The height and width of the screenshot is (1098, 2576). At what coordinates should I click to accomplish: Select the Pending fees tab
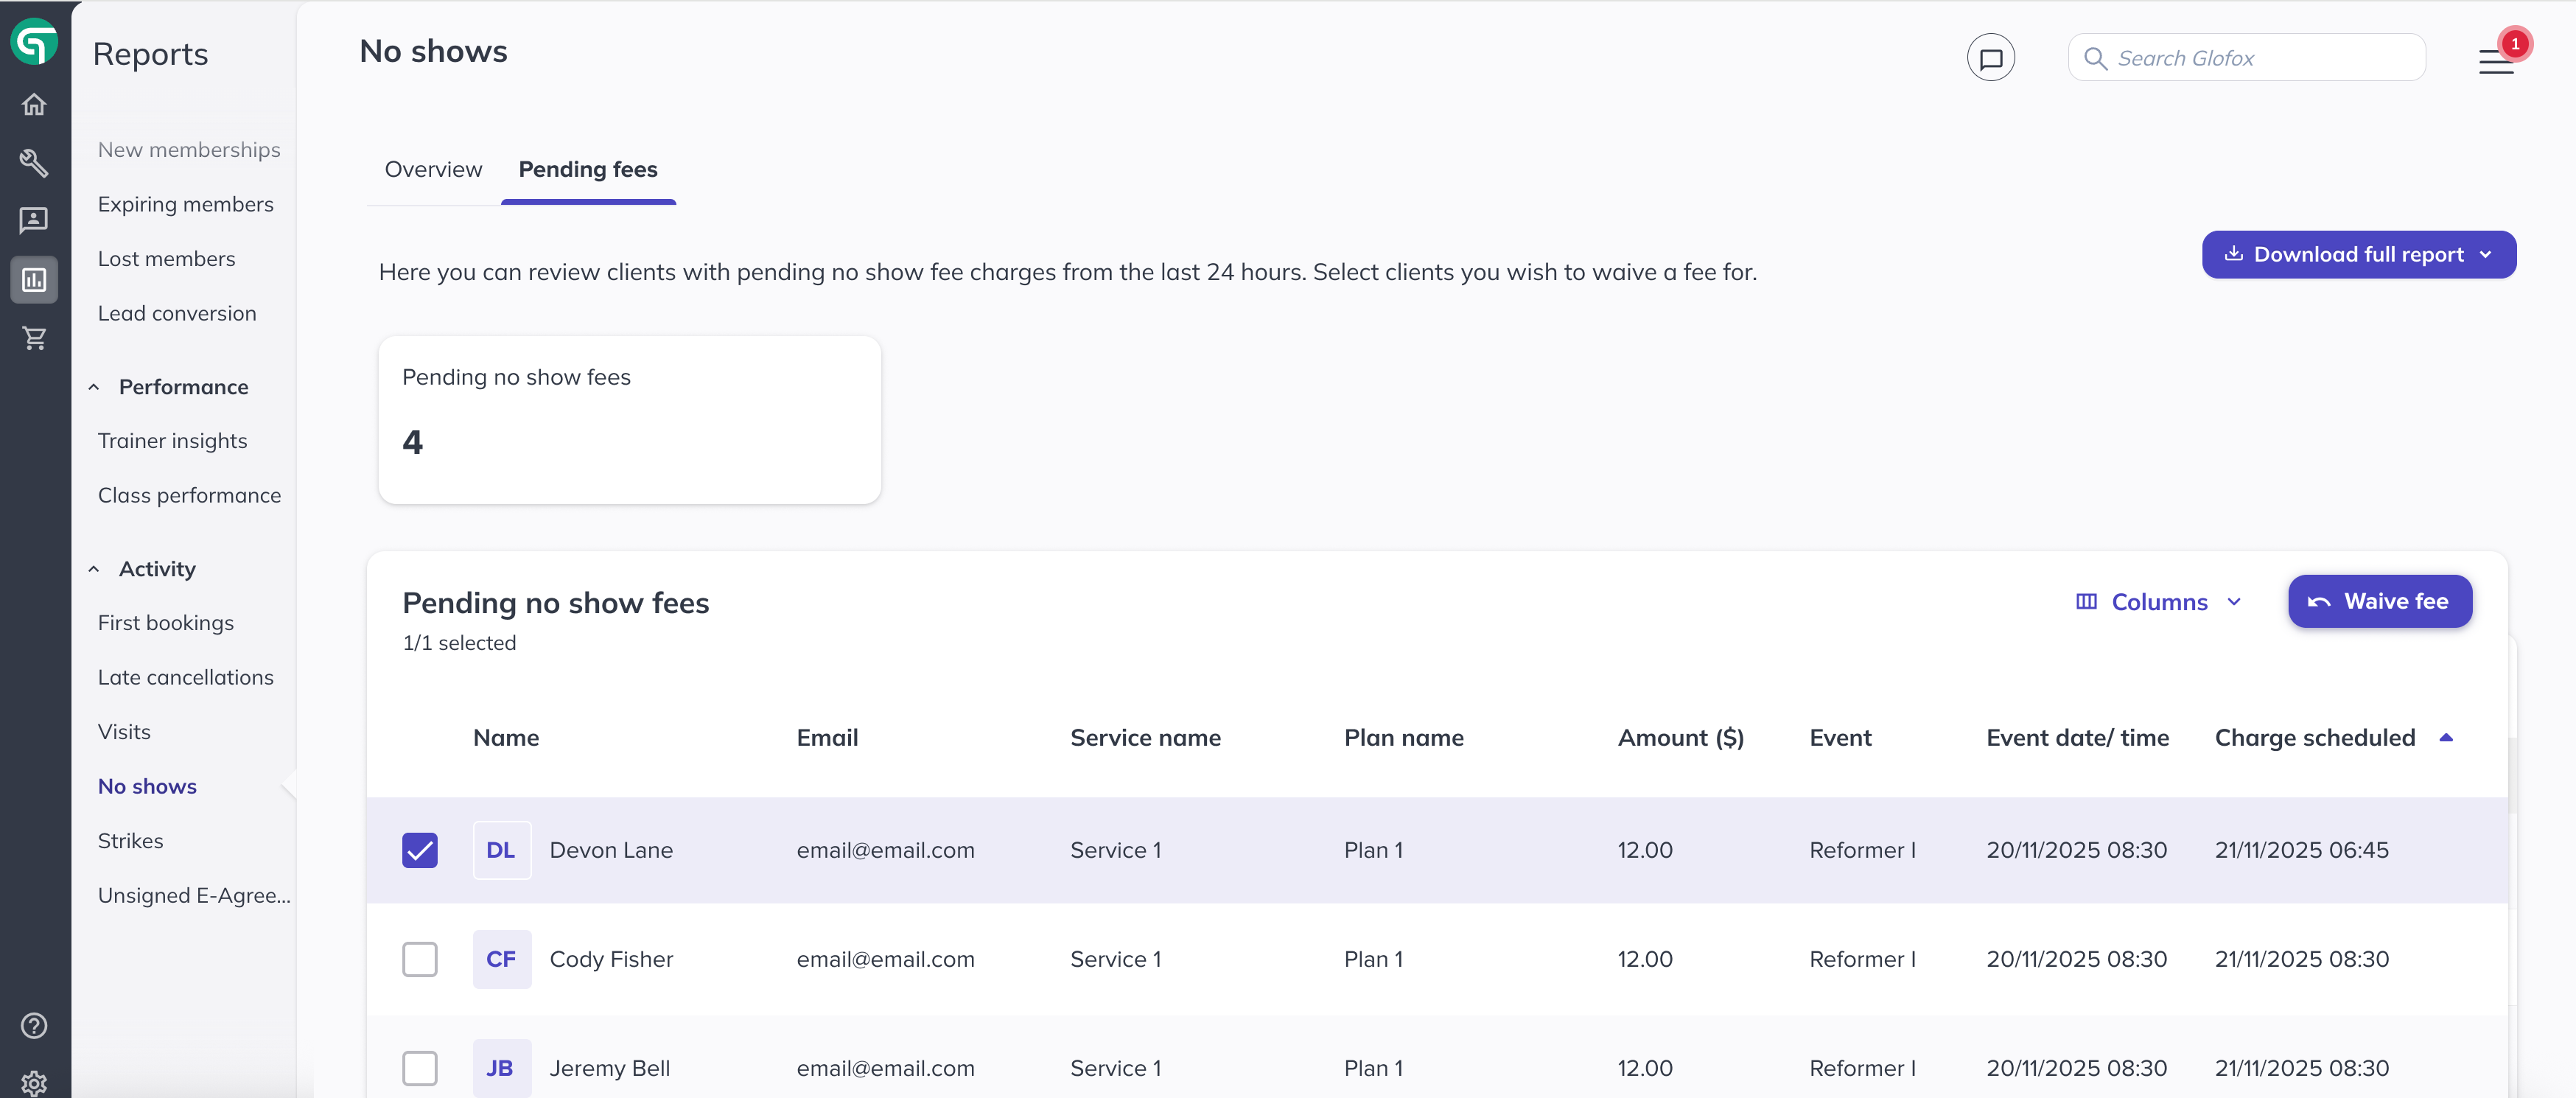(x=588, y=170)
